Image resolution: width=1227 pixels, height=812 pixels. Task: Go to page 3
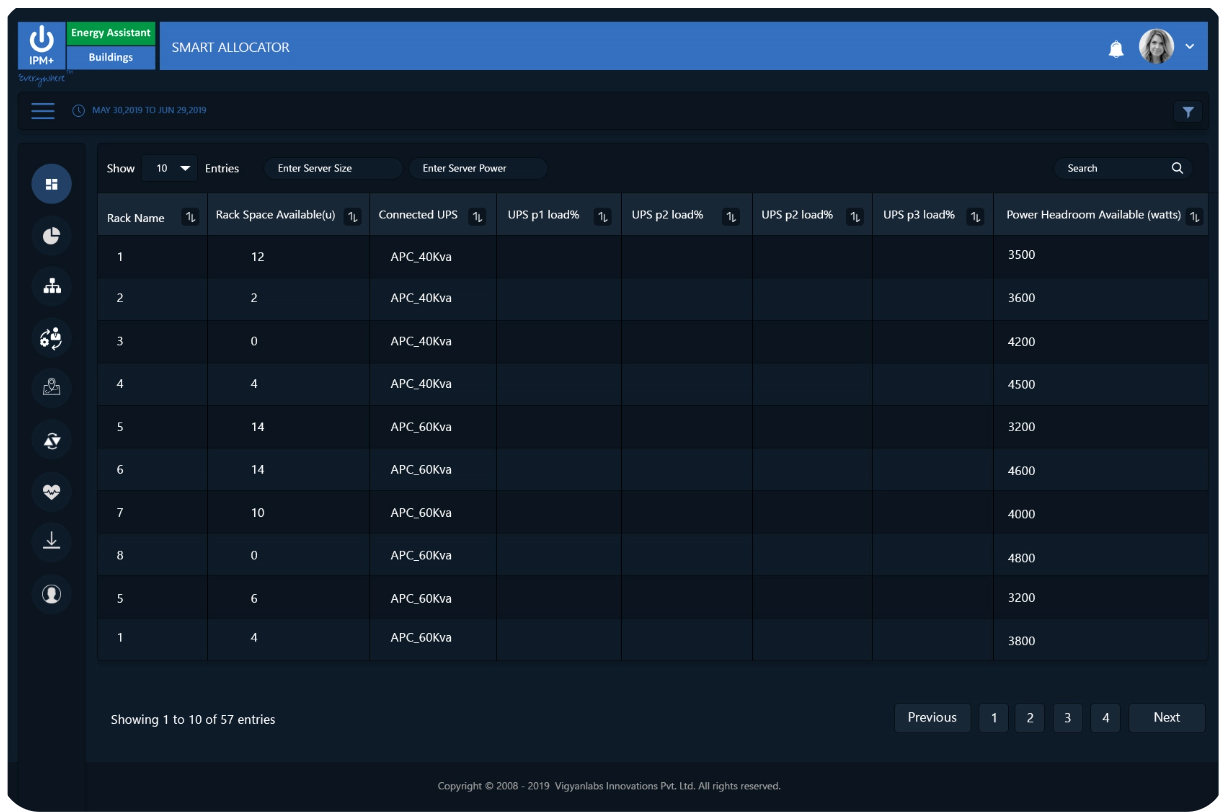(x=1068, y=718)
